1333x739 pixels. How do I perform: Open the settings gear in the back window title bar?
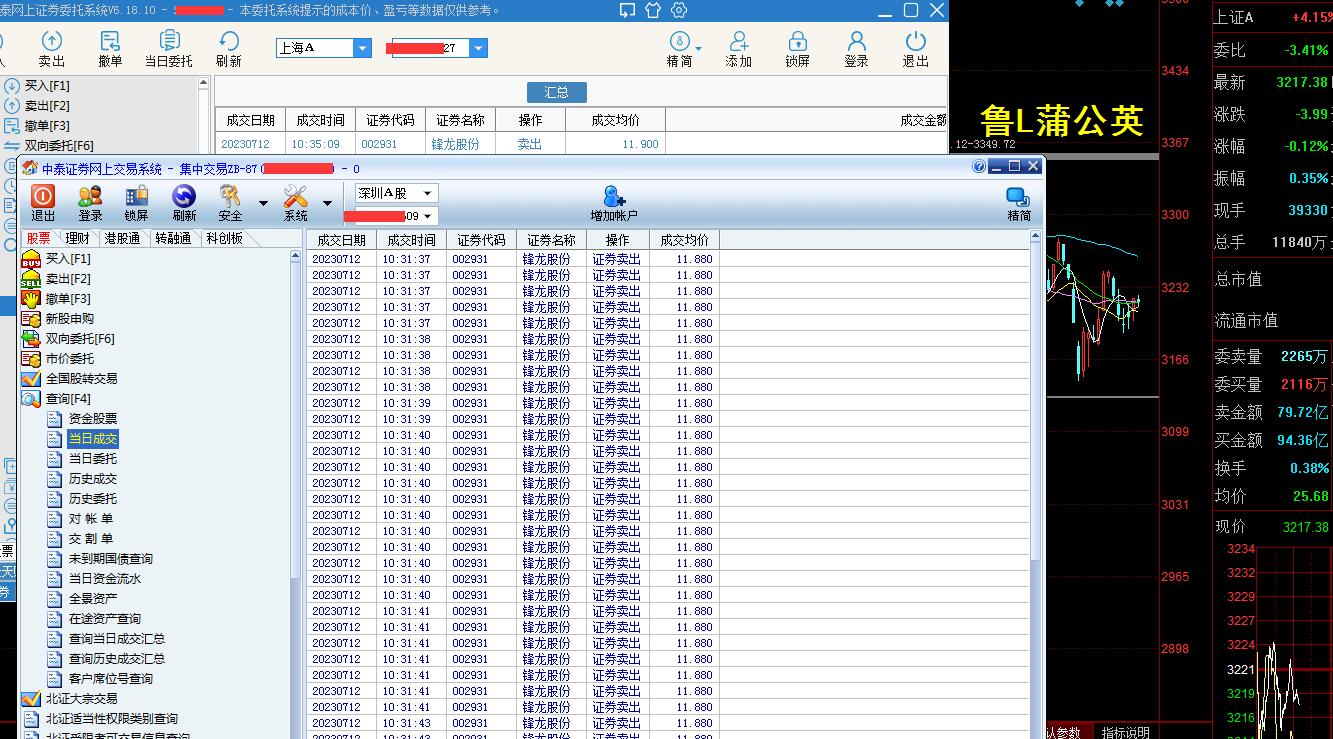tap(679, 10)
